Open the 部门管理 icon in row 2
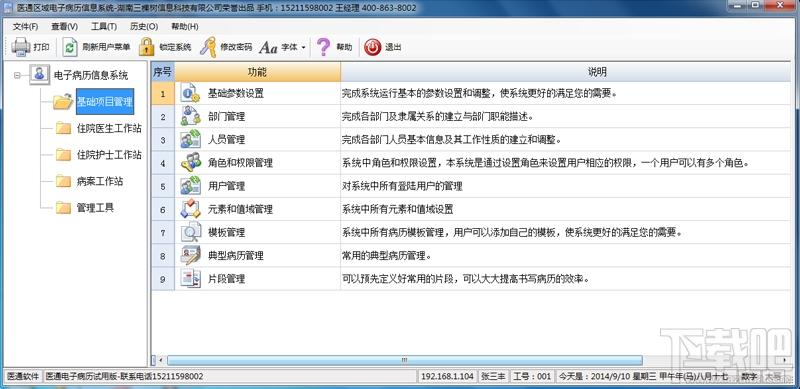Image resolution: width=800 pixels, height=389 pixels. pyautogui.click(x=190, y=116)
